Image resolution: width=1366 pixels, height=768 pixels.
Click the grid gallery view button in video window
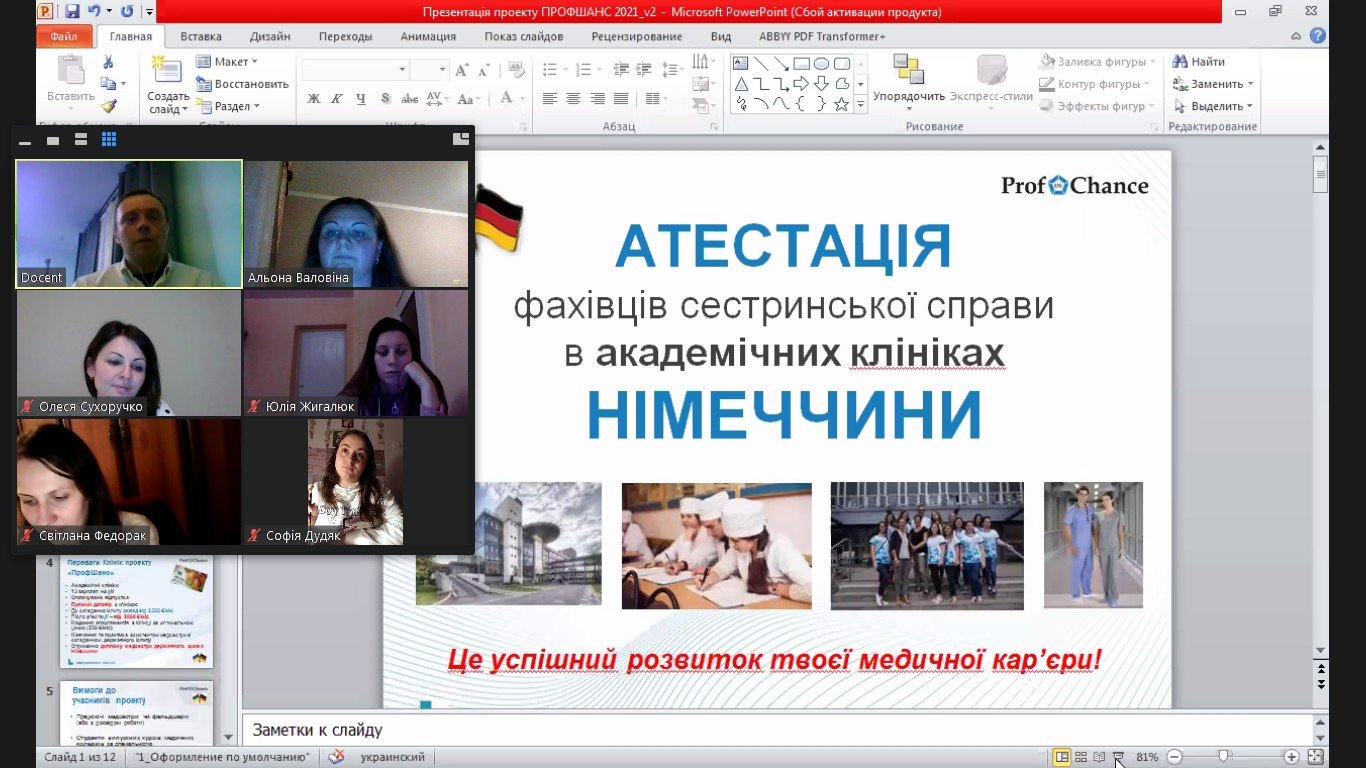pos(108,140)
